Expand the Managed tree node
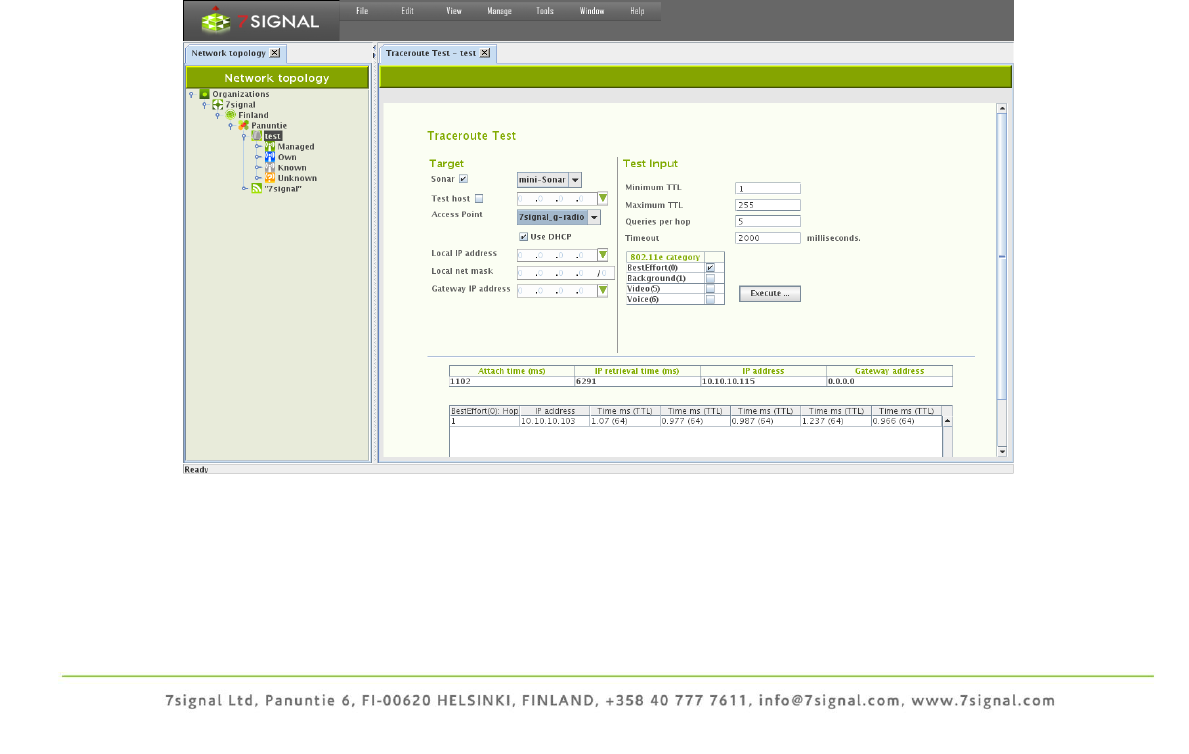 click(x=258, y=146)
